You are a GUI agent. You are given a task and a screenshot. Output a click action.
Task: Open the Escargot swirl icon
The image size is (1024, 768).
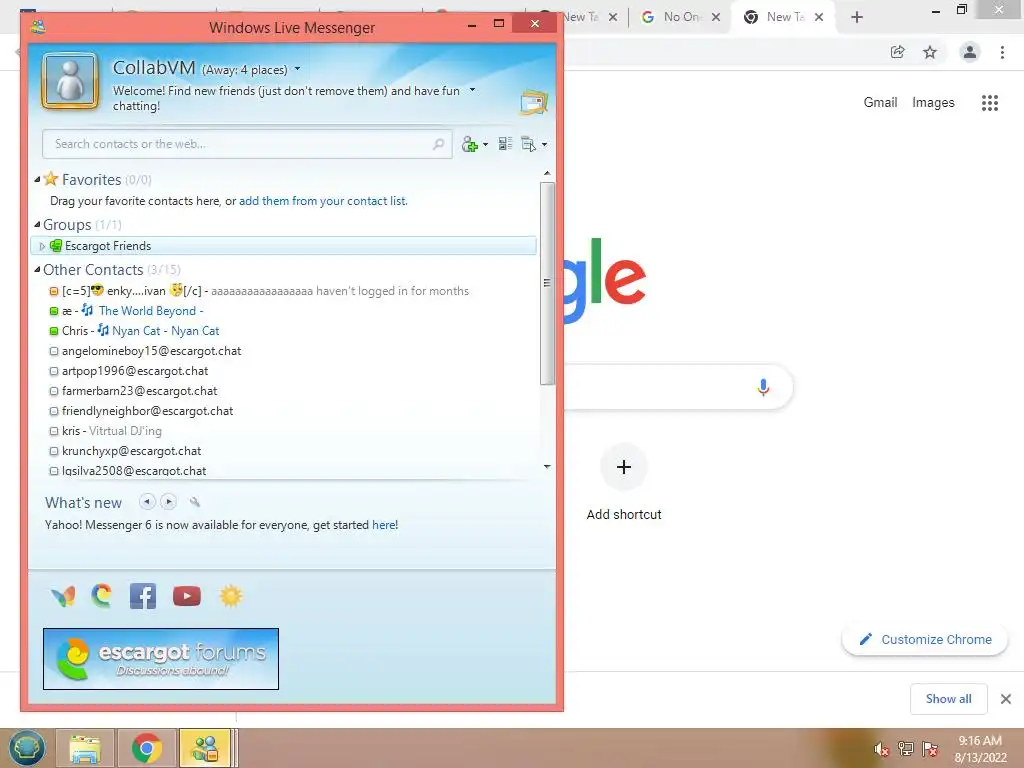[x=102, y=596]
